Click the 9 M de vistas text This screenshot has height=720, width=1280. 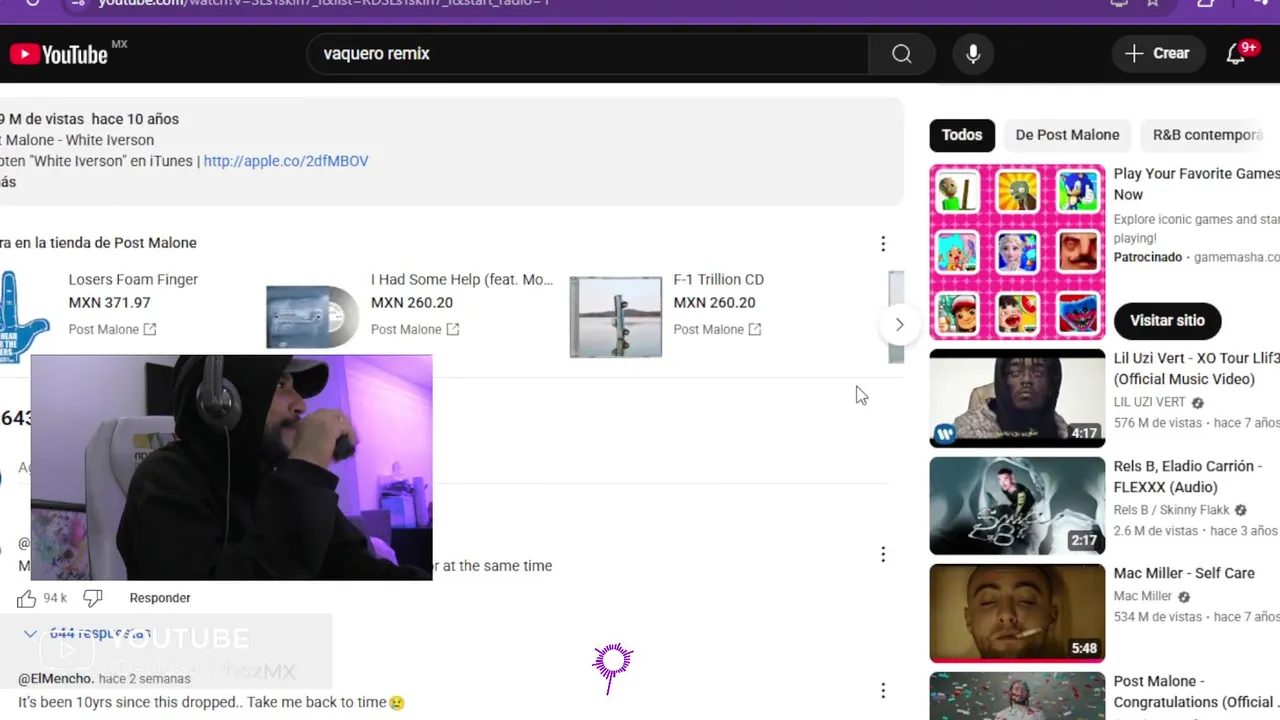[42, 119]
